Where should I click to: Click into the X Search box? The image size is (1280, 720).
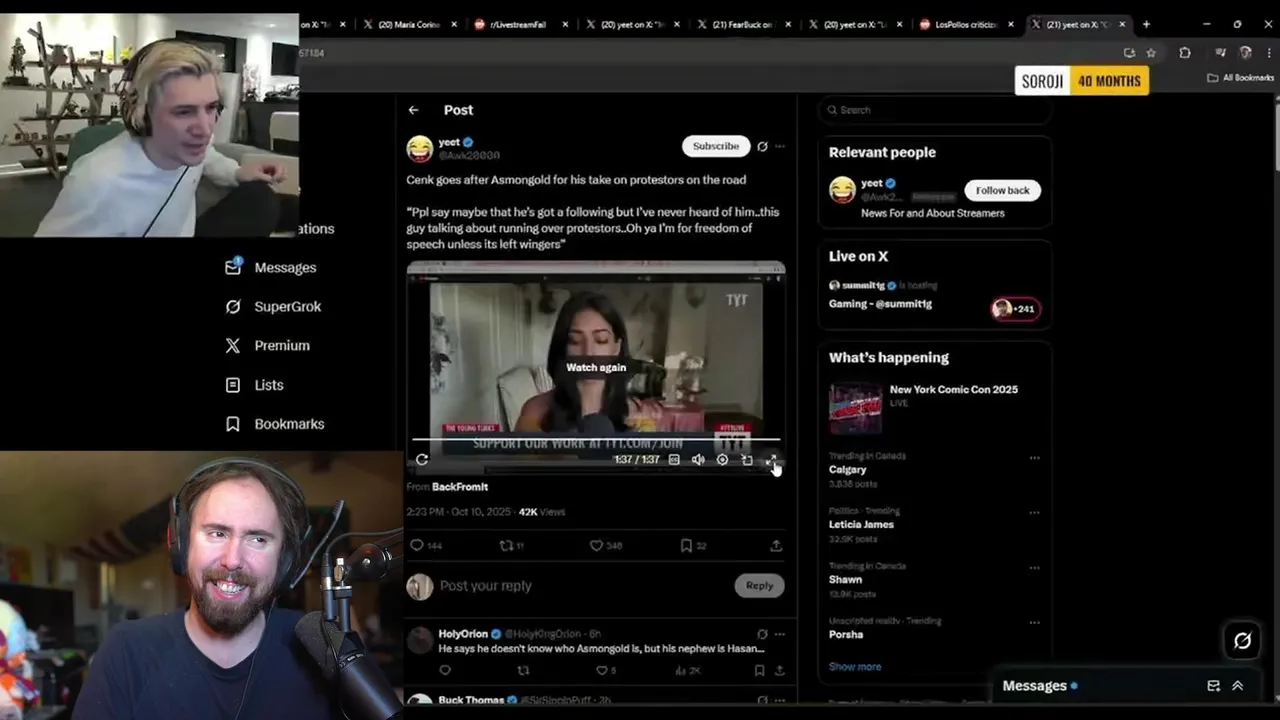coord(935,110)
